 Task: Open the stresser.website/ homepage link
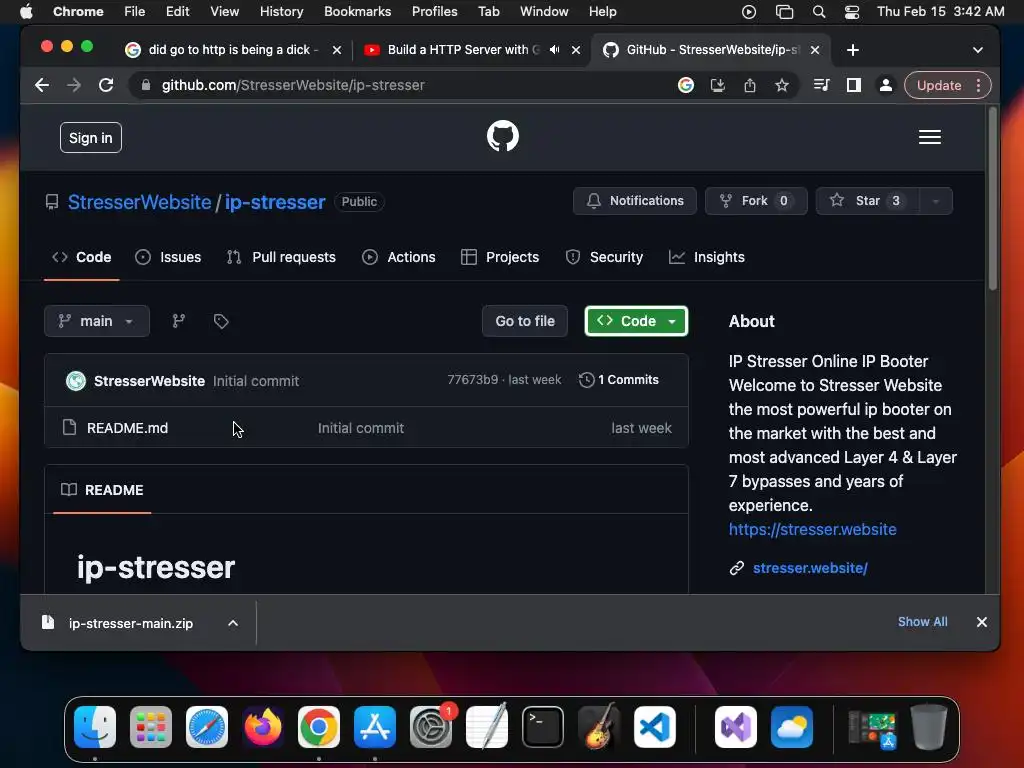[x=810, y=568]
